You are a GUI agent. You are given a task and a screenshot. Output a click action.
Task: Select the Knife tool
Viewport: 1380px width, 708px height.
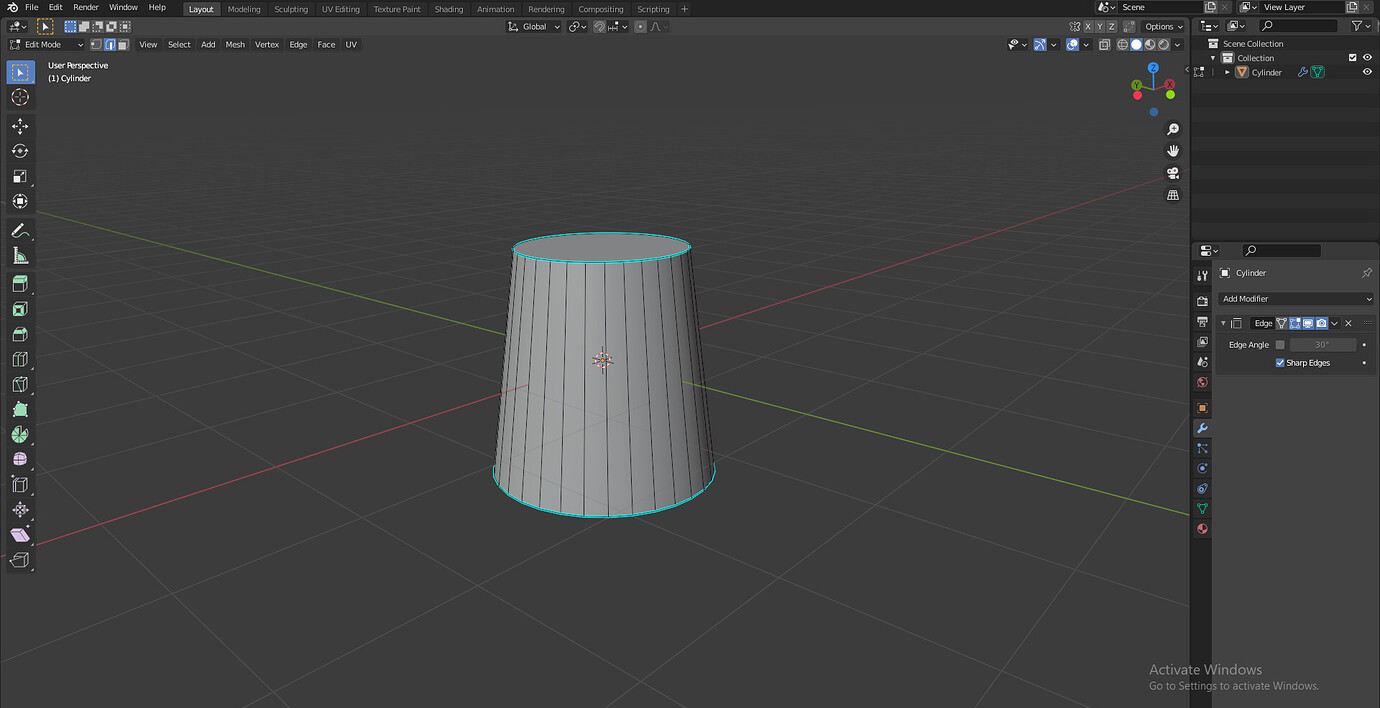(x=20, y=384)
